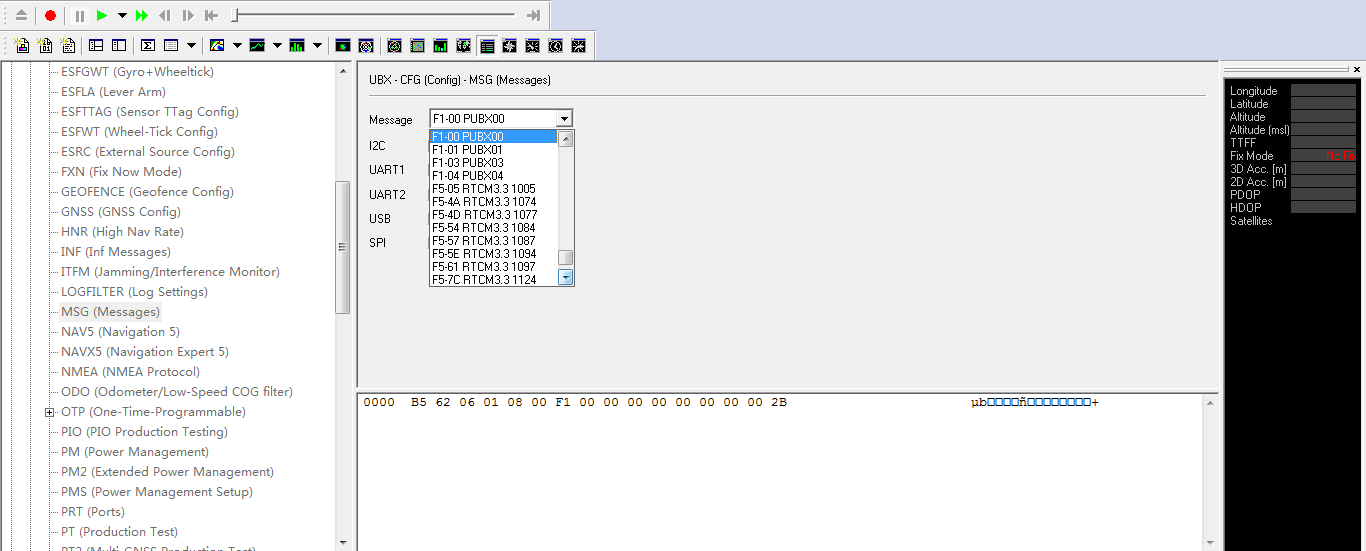Open the packet console icon
The image size is (1366, 551).
tap(21, 45)
